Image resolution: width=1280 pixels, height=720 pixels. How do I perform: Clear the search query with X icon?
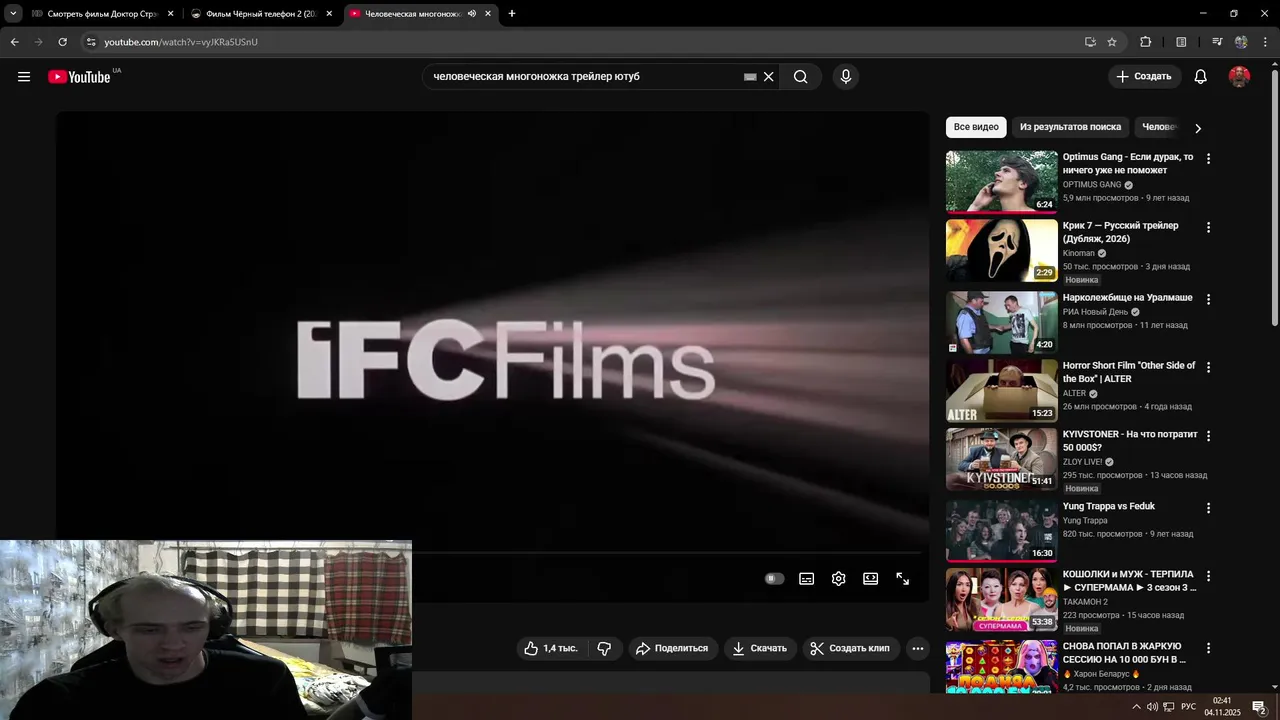(768, 77)
